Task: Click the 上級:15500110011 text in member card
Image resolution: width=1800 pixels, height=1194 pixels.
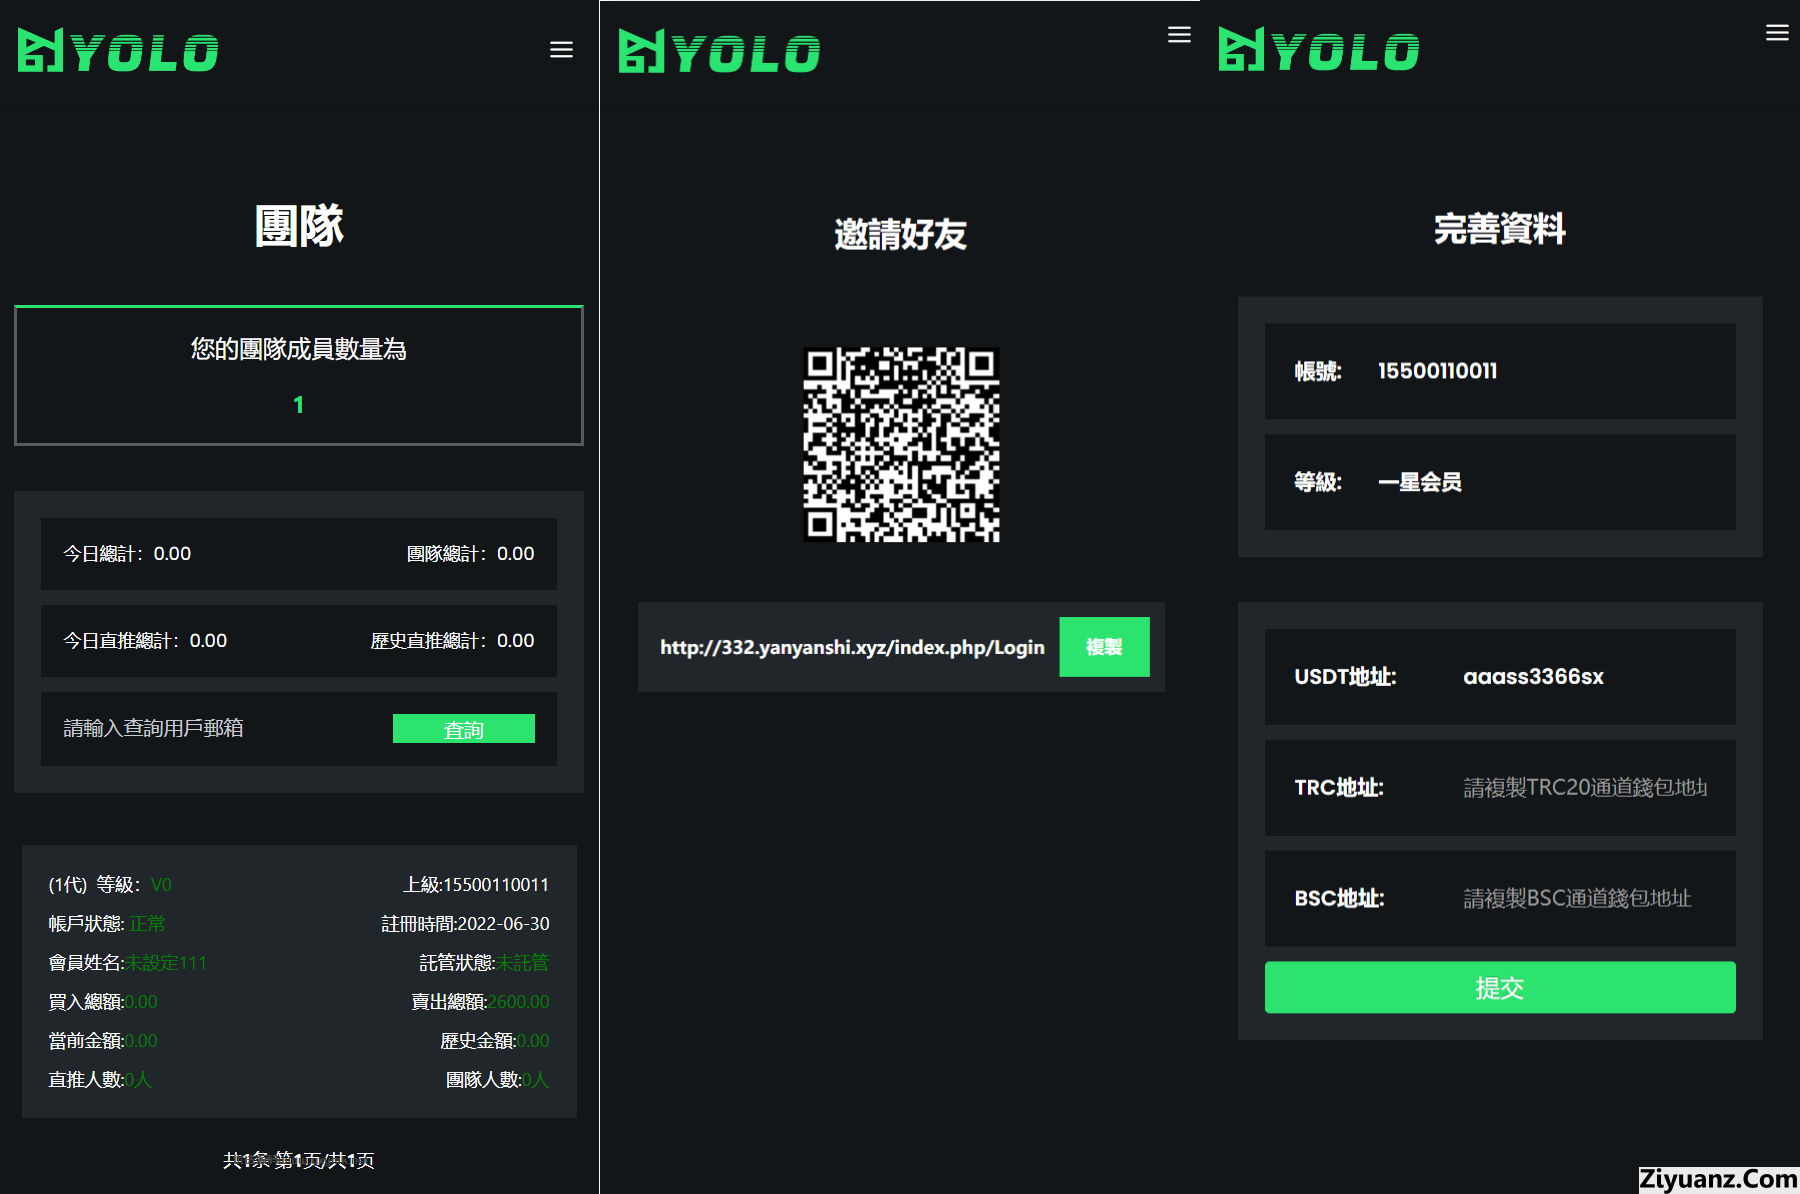Action: click(476, 885)
